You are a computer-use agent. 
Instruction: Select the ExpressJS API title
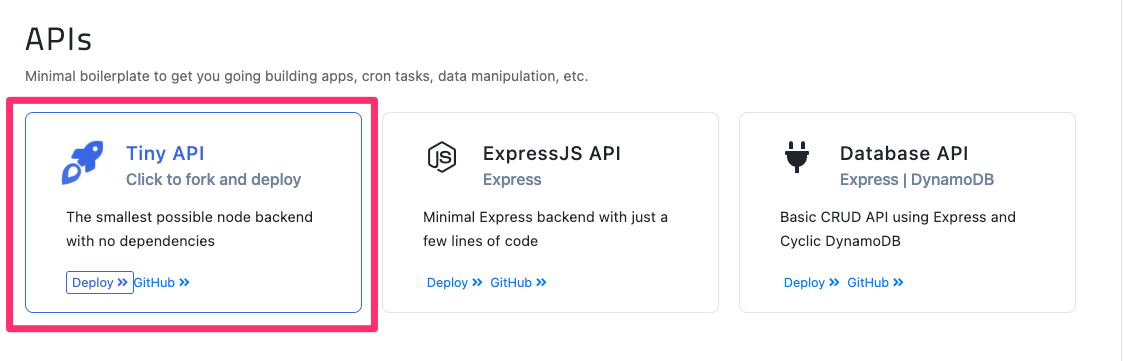click(551, 153)
